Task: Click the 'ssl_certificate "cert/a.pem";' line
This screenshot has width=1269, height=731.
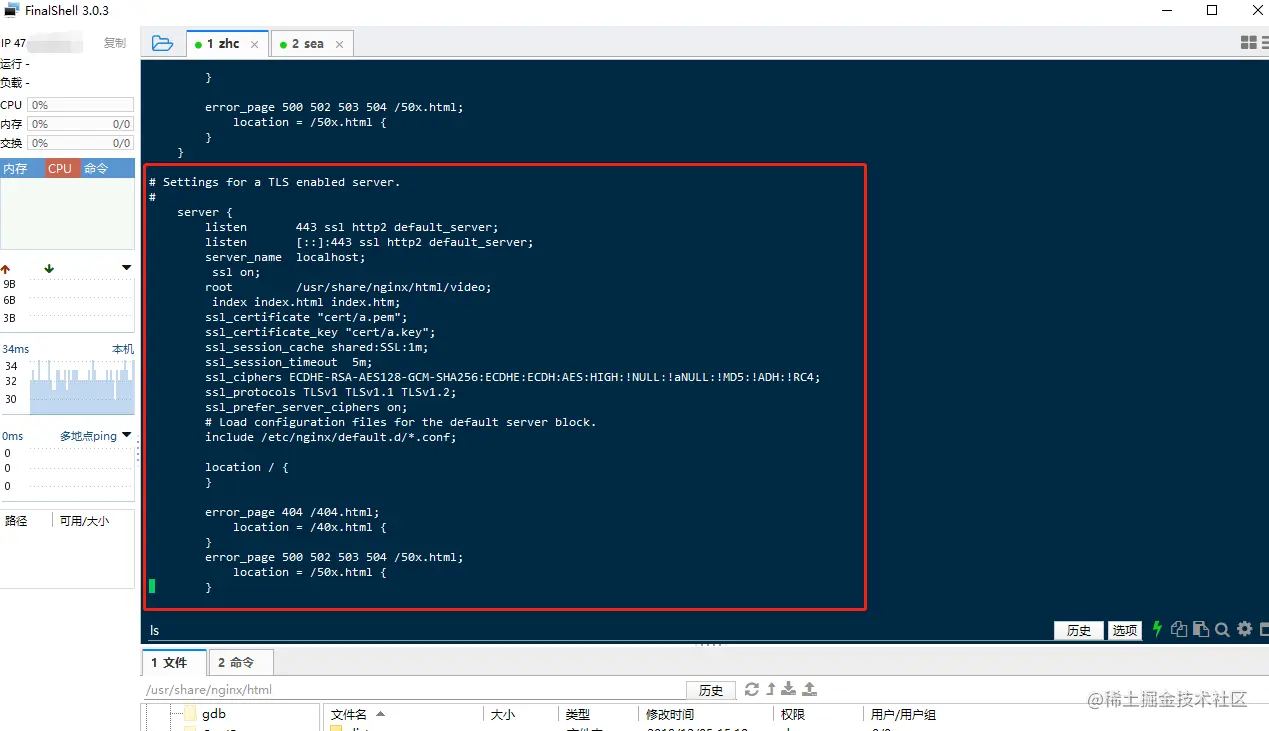Action: 306,317
